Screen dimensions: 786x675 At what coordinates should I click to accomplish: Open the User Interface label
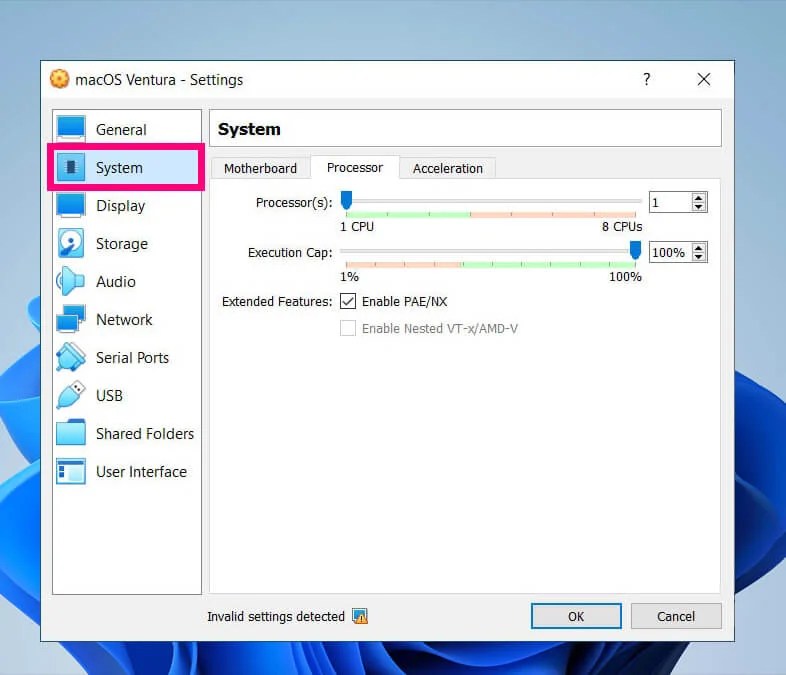141,472
